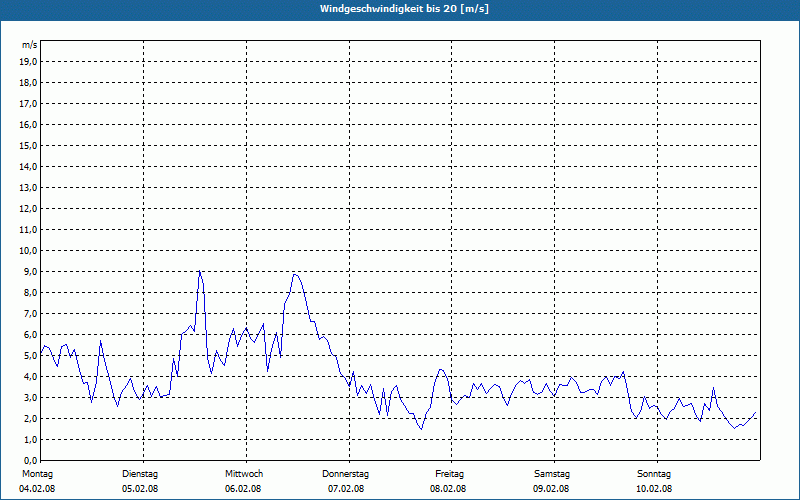The image size is (800, 500).
Task: Select the Mittwoch 06.02.08 axis label
Action: [x=243, y=481]
